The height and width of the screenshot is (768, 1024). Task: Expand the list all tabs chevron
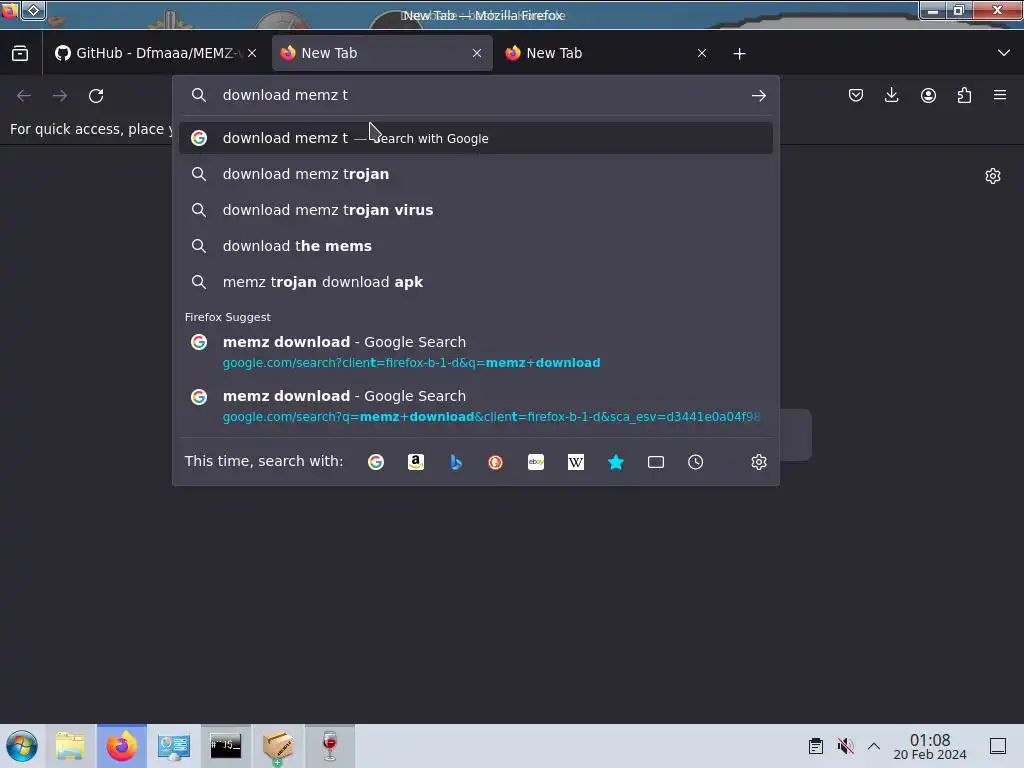coord(1004,53)
